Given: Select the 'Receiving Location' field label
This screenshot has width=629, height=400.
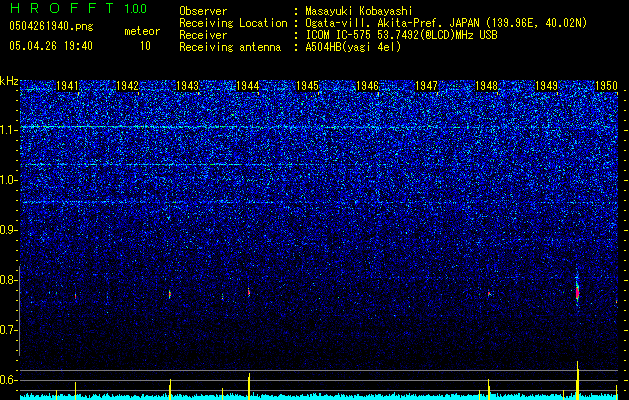Looking at the screenshot, I should coord(233,23).
